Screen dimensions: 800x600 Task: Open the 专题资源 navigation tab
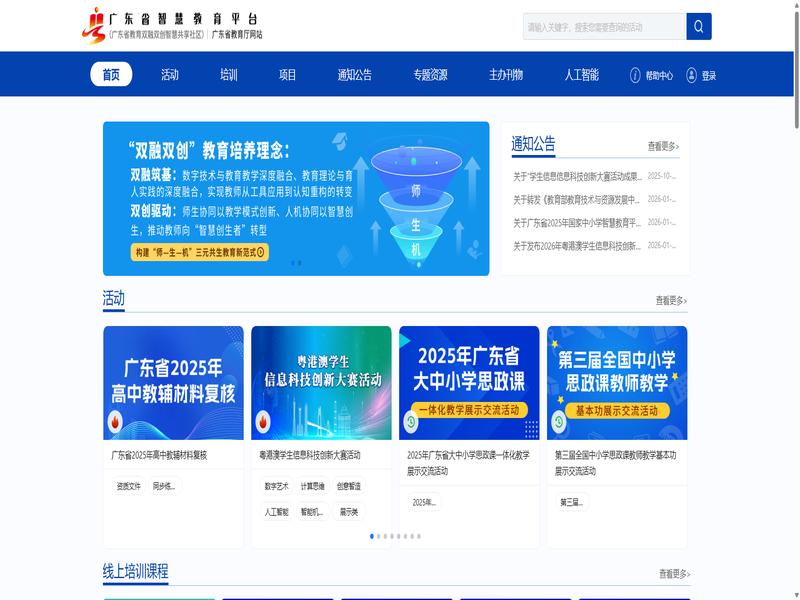point(430,75)
